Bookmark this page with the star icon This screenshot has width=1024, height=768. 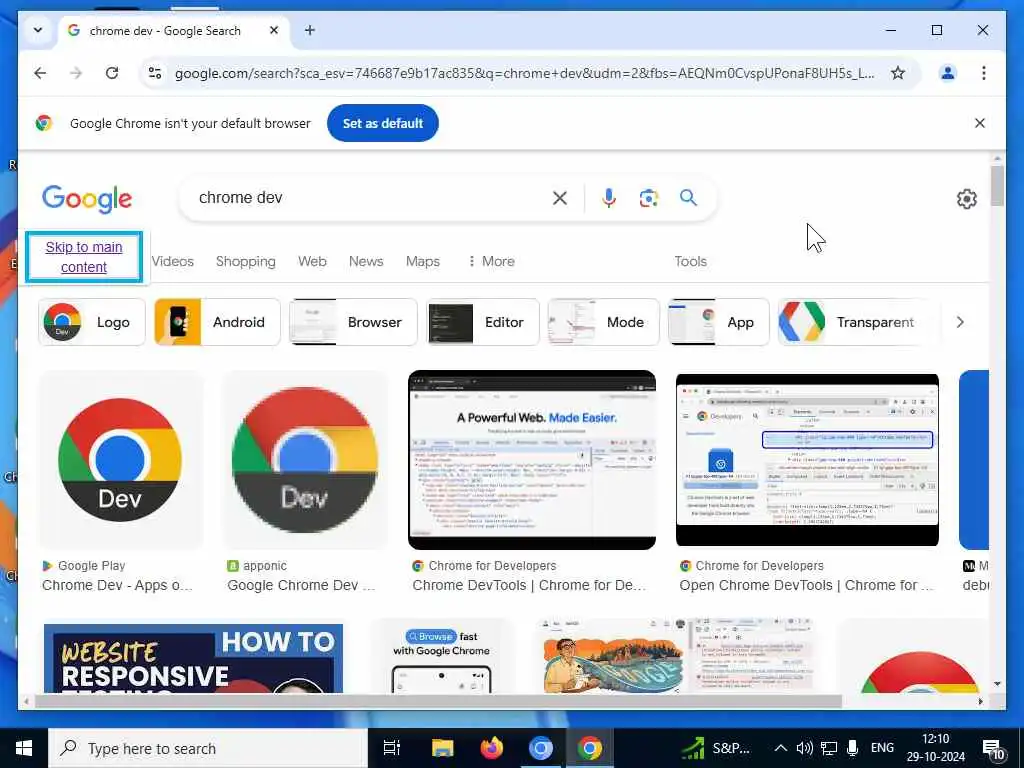tap(898, 73)
